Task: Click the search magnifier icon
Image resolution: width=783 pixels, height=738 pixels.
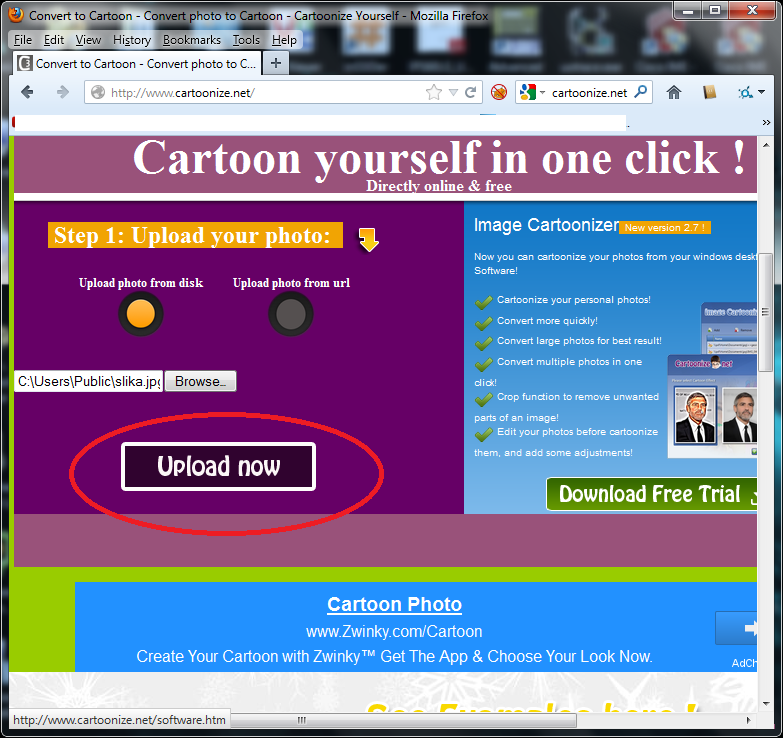Action: coord(641,92)
